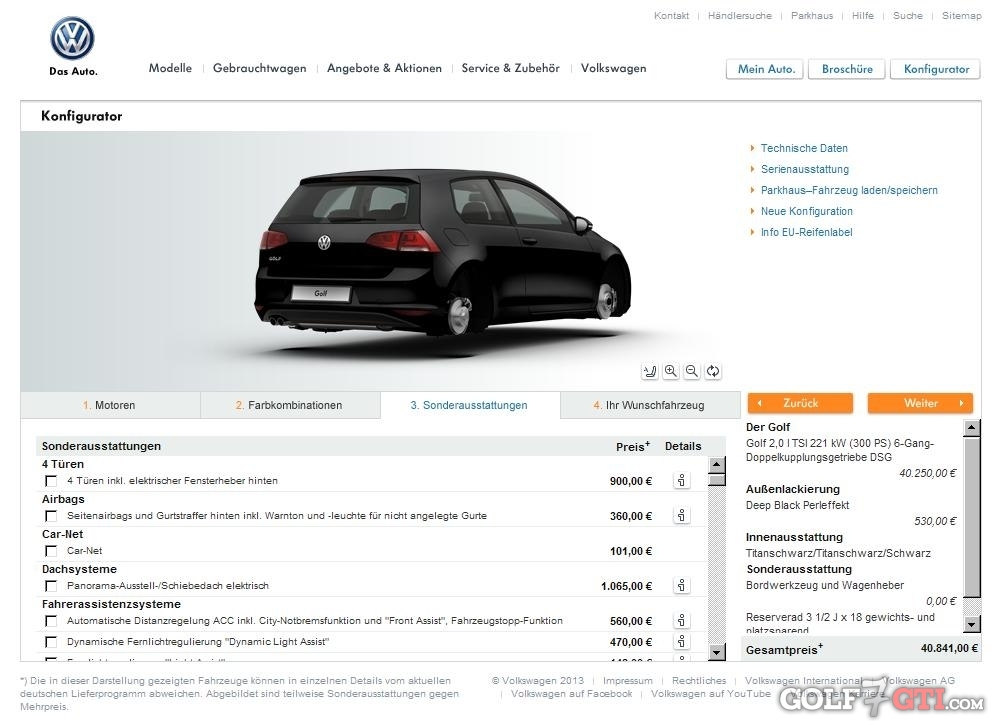Click Deep Black Perleffekt text in summary
Image resolution: width=994 pixels, height=725 pixels.
point(797,505)
